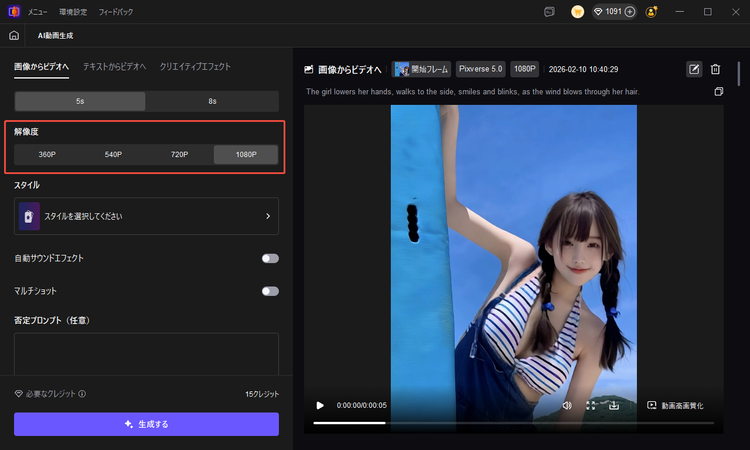Viewport: 750px width, 450px height.
Task: Toggle マルチショット switch
Action: tap(270, 291)
